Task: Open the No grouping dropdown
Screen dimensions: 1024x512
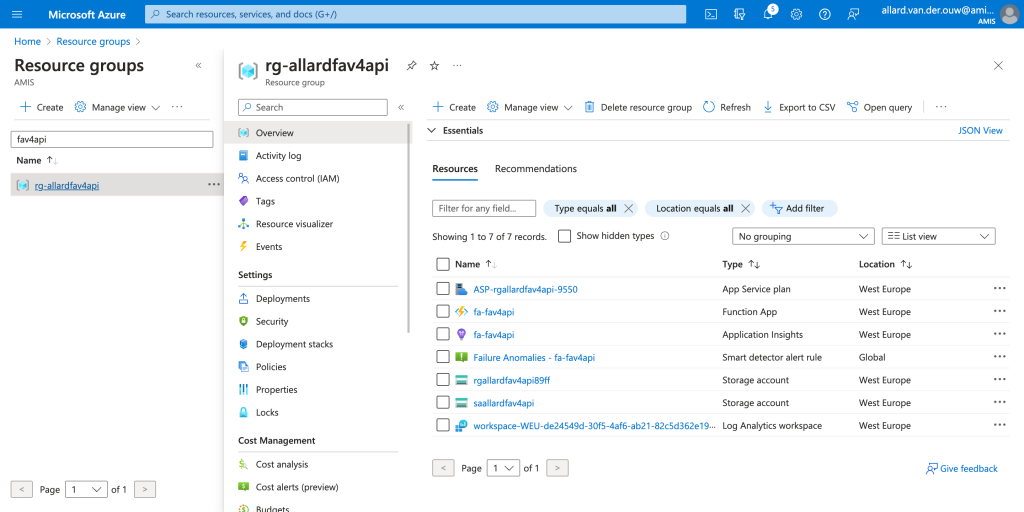Action: tap(803, 236)
